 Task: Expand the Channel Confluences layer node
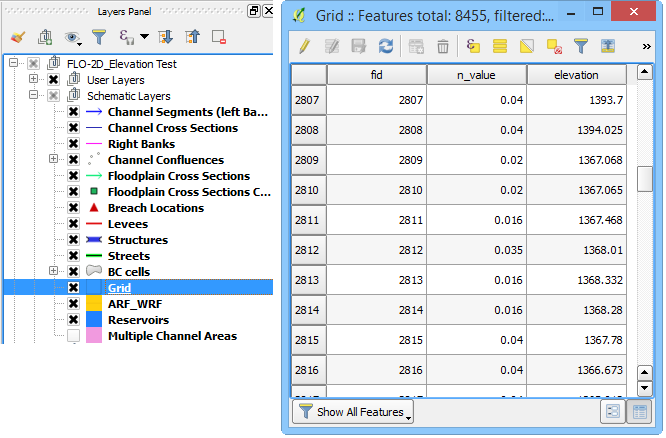(x=54, y=160)
